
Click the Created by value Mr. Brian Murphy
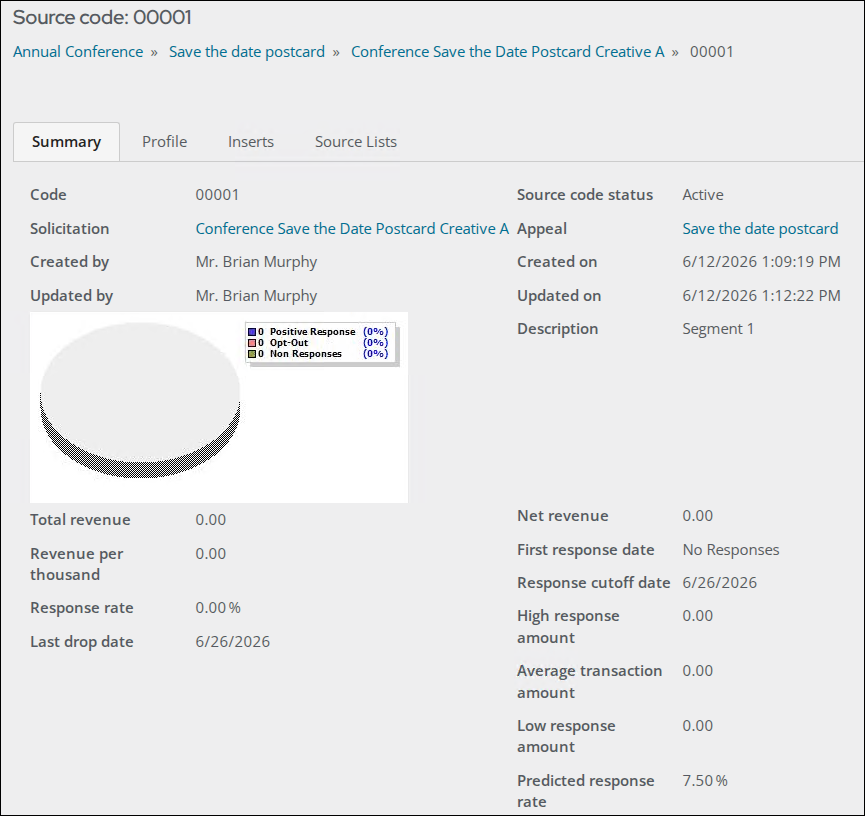click(256, 262)
